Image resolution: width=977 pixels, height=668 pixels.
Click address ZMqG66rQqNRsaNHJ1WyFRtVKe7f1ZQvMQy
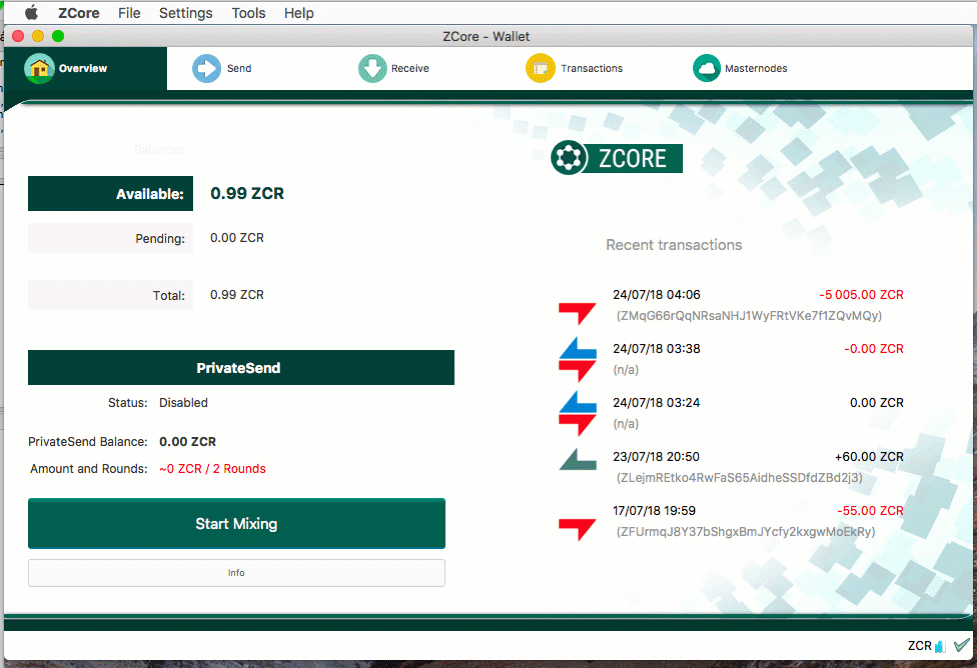[749, 316]
